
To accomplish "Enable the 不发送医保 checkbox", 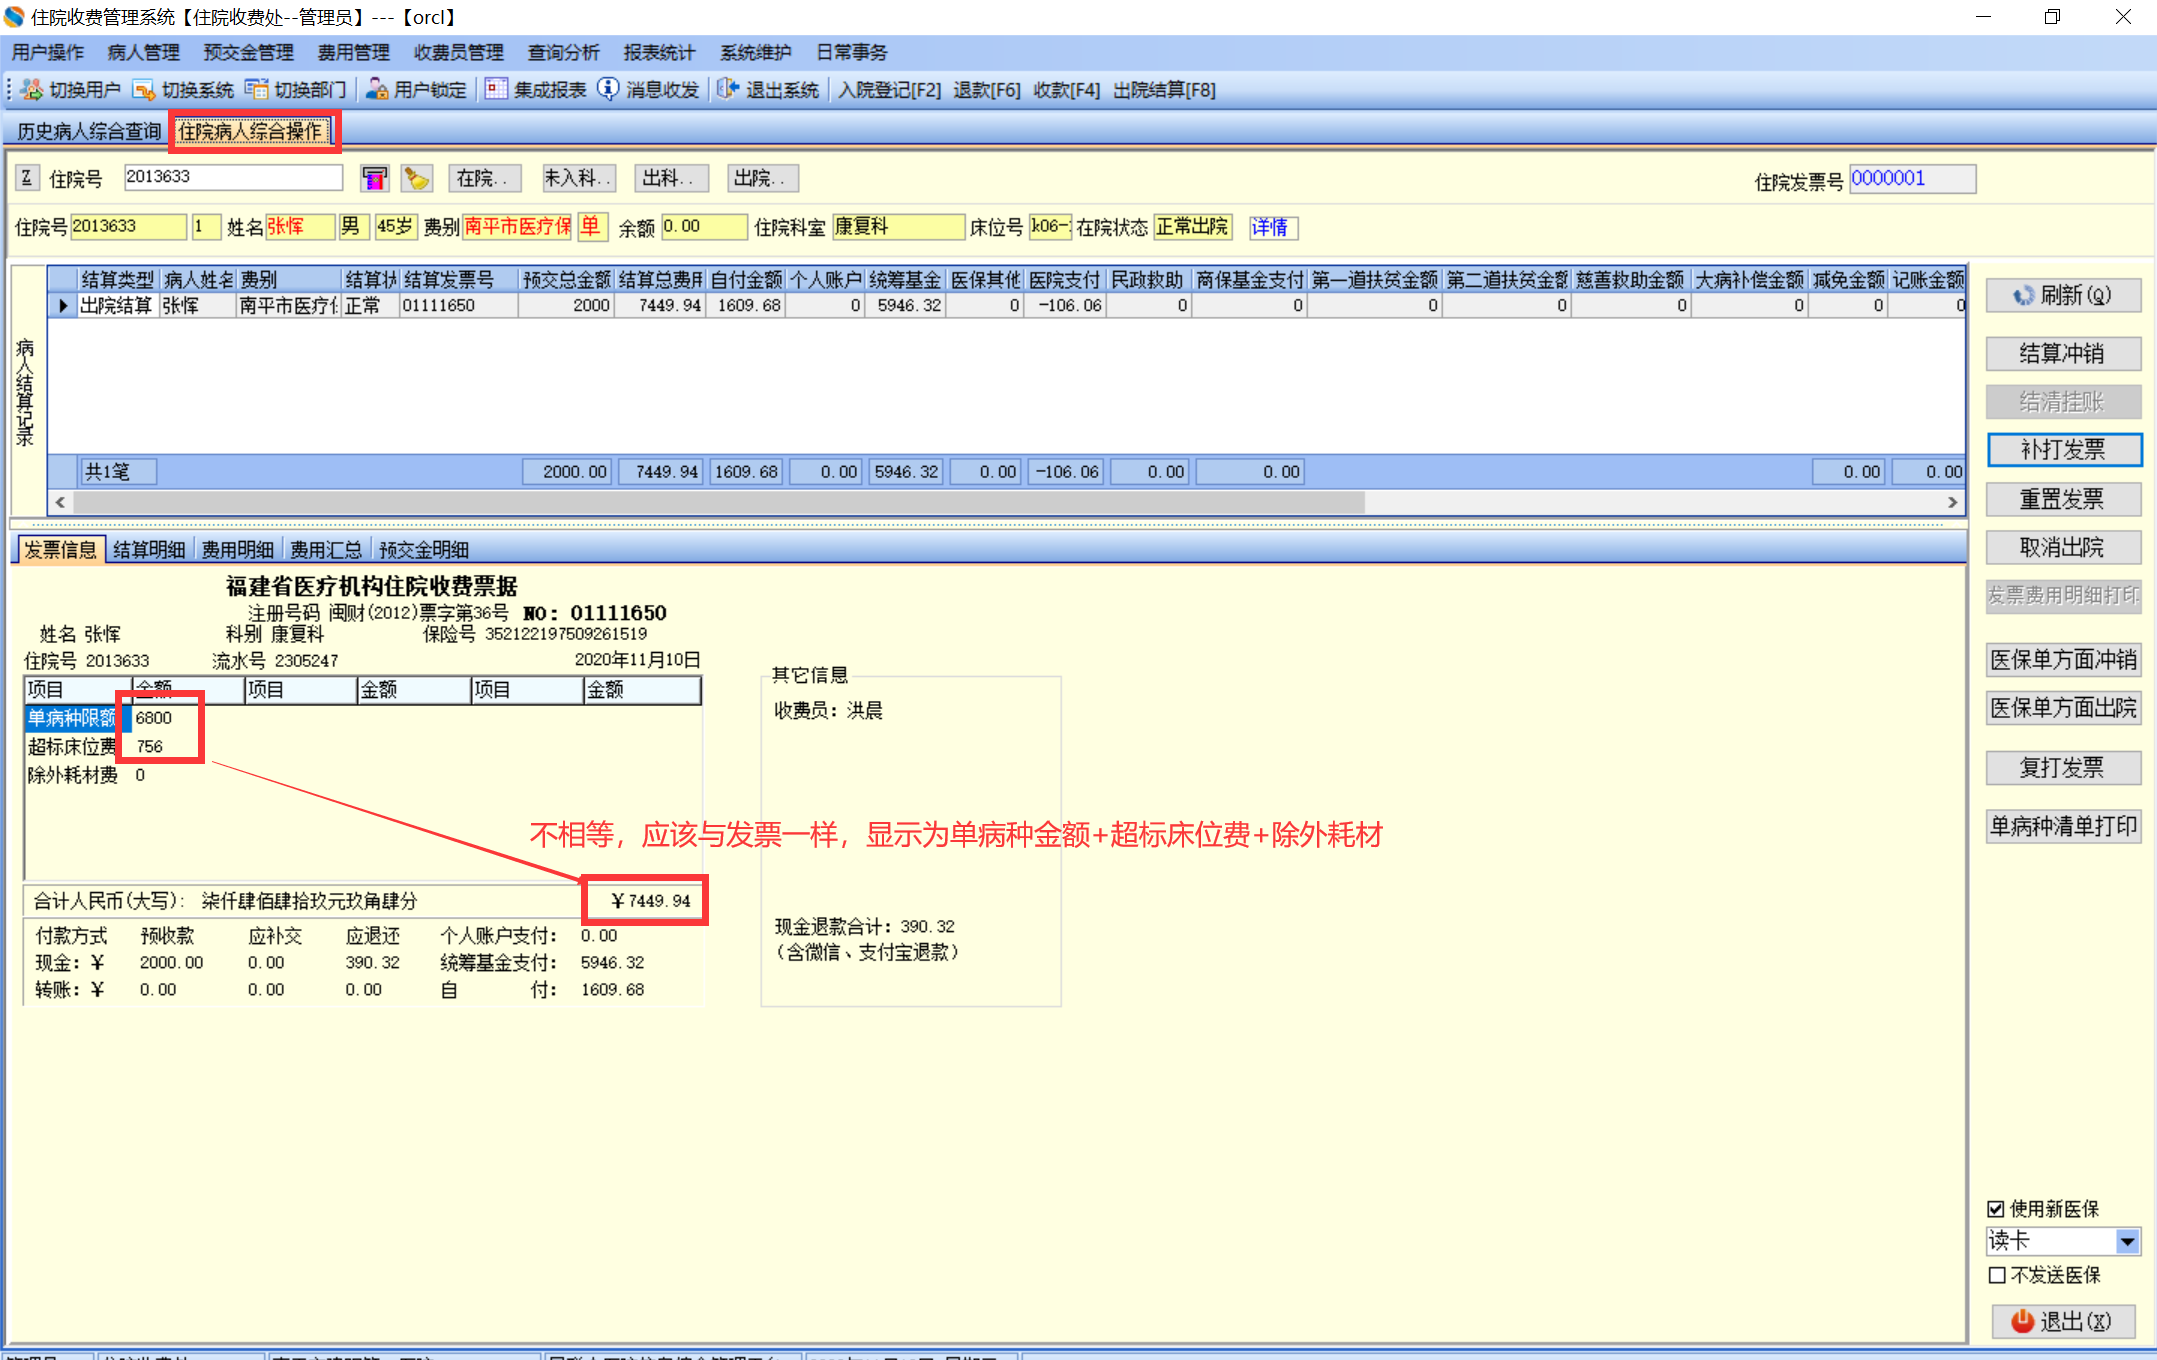I will [1996, 1275].
